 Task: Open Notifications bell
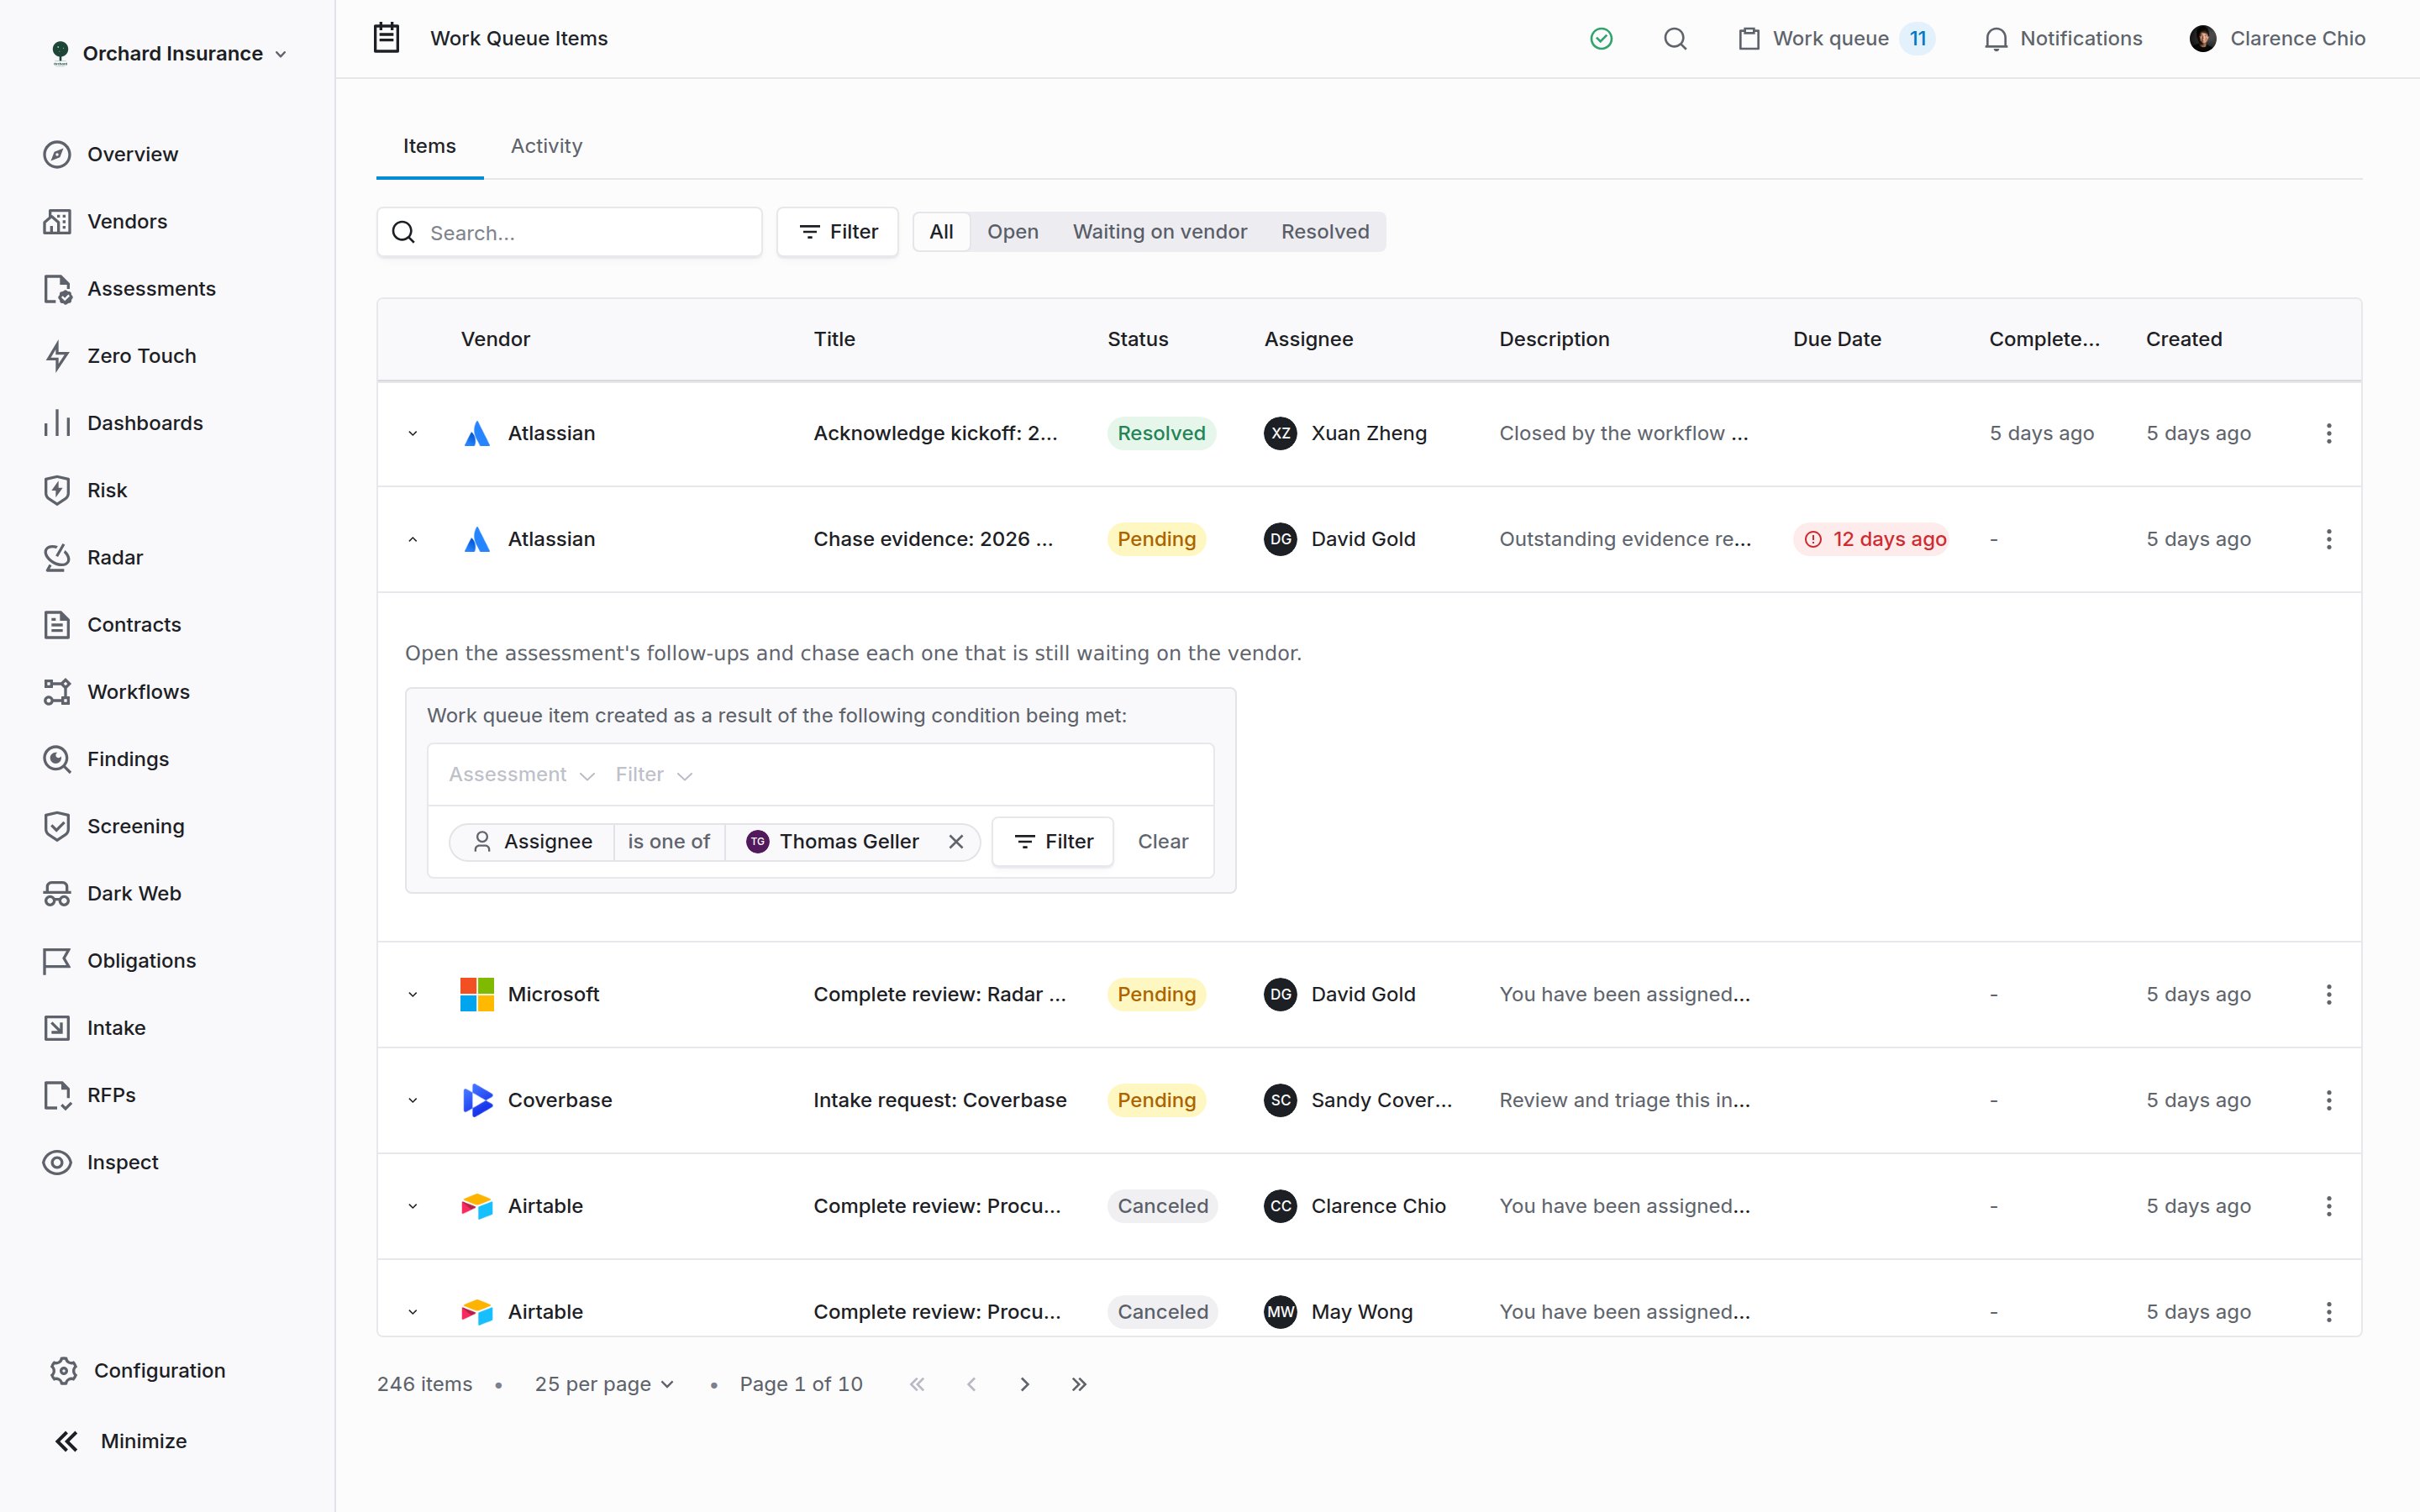2062,38
